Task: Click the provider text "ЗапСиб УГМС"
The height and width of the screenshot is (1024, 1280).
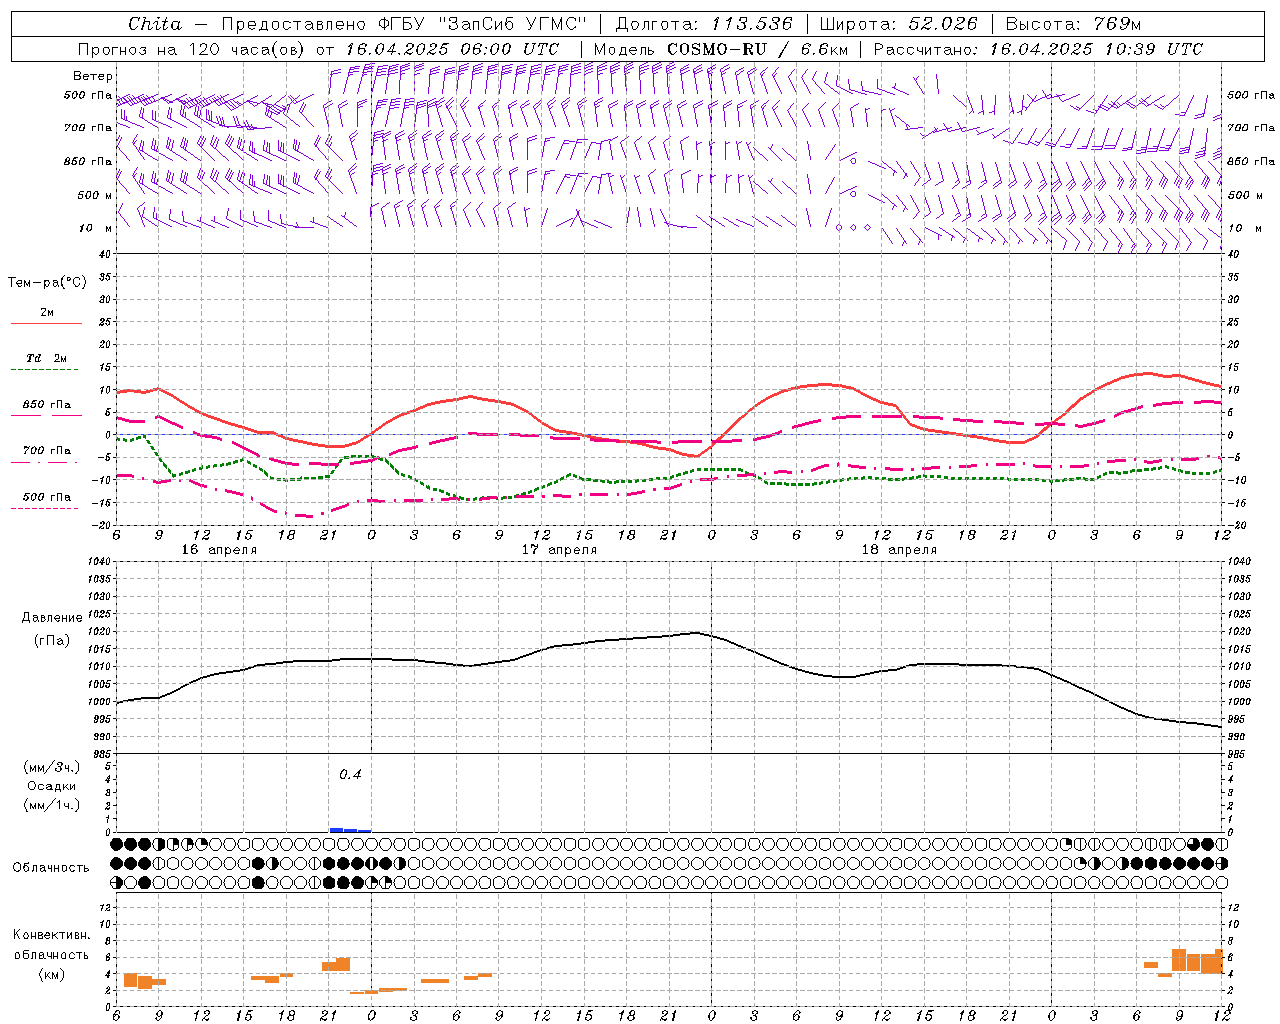Action: [512, 24]
